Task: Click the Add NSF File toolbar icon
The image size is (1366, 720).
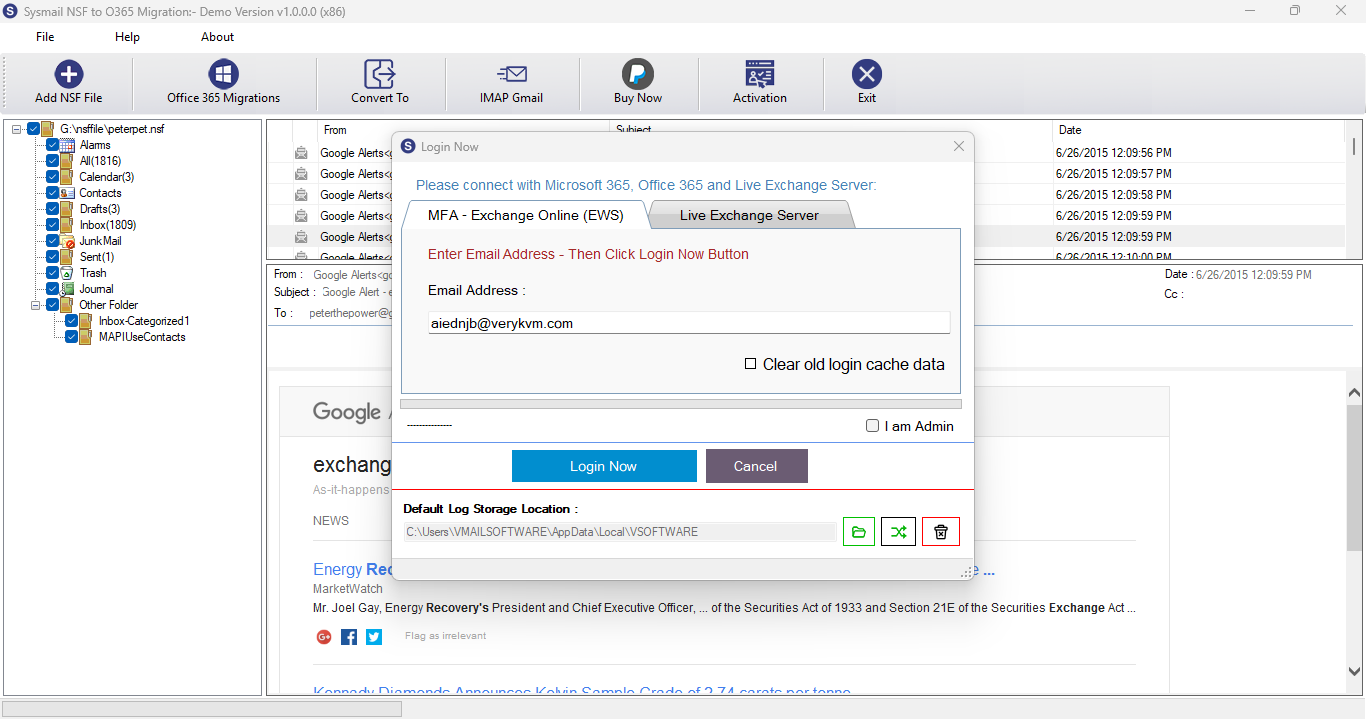Action: (68, 74)
